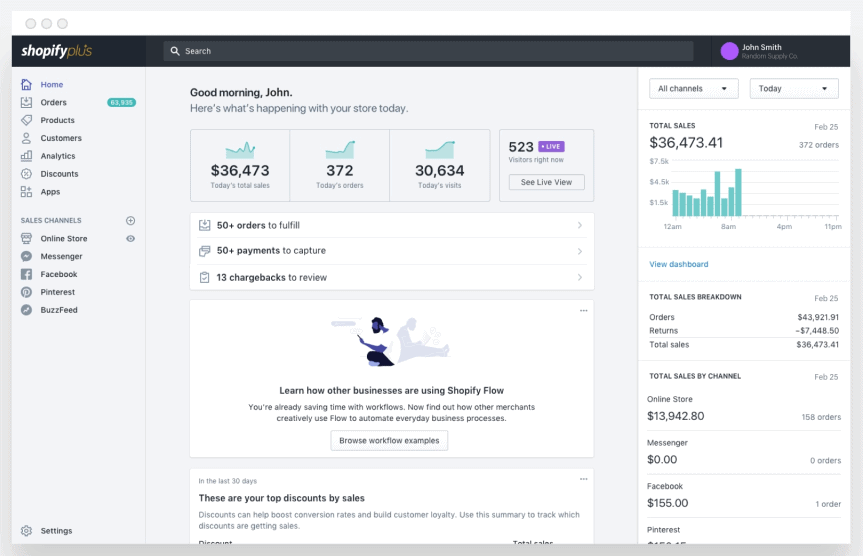Screen dimensions: 863x556
Task: Click the payments to capture card icon
Action: [x=205, y=251]
